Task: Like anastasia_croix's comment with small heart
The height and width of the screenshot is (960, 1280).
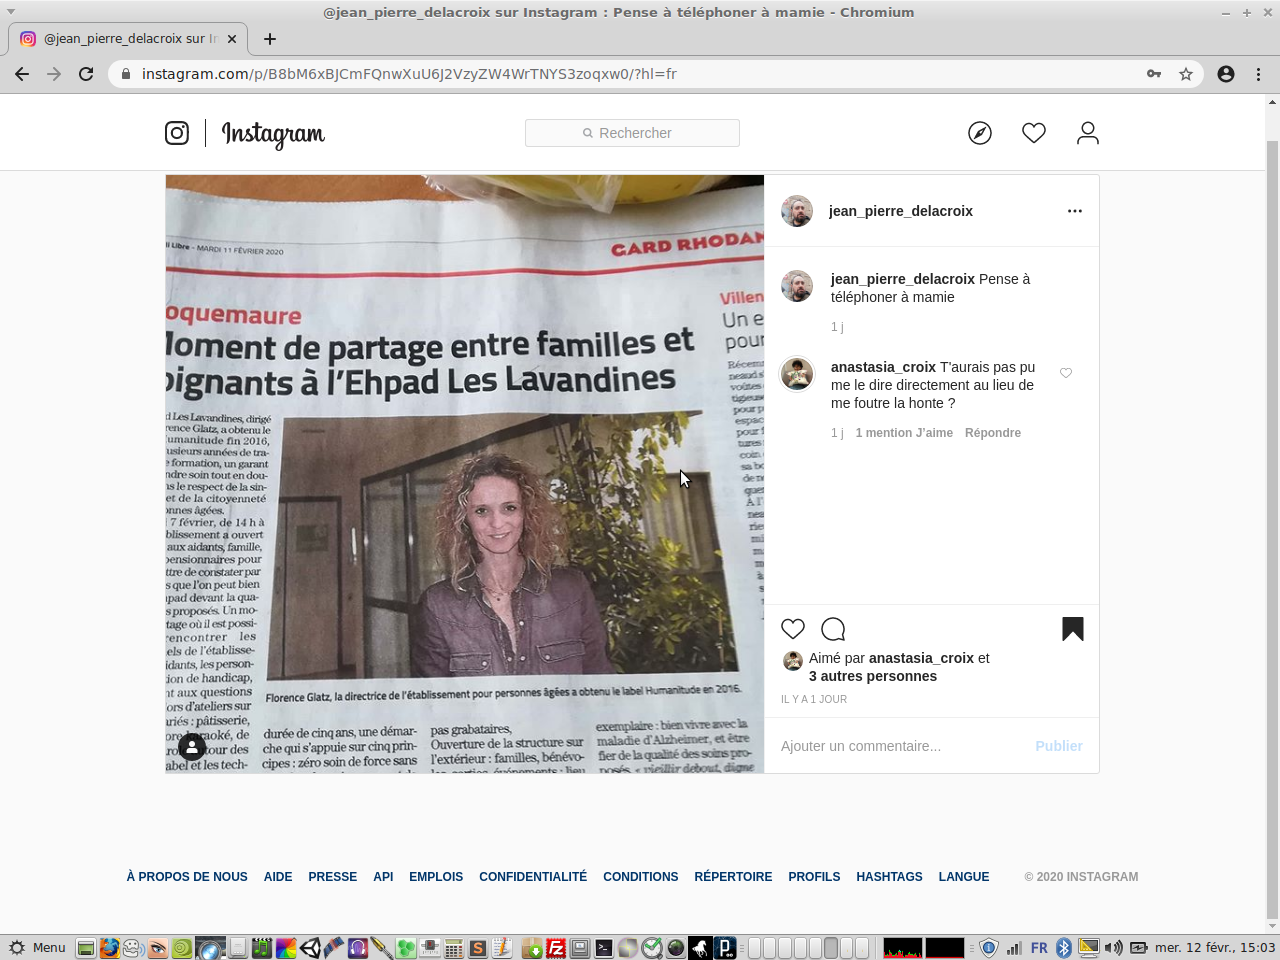Action: pyautogui.click(x=1066, y=373)
